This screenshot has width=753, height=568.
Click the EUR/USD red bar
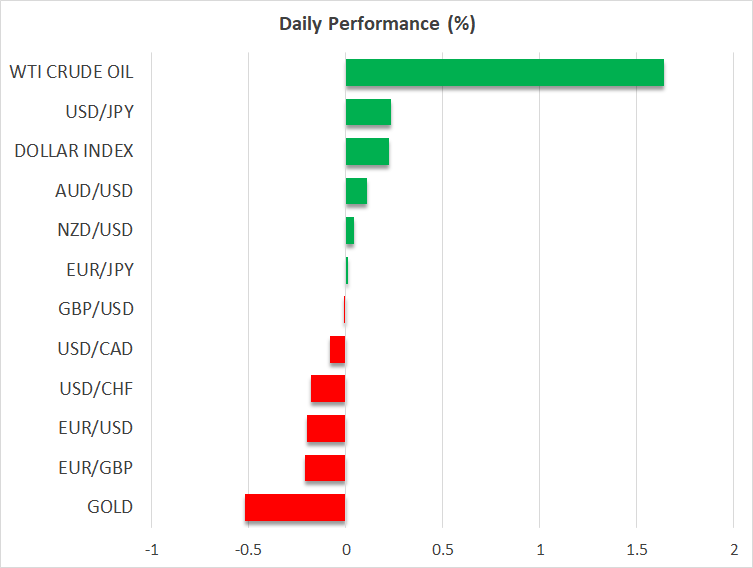(326, 428)
